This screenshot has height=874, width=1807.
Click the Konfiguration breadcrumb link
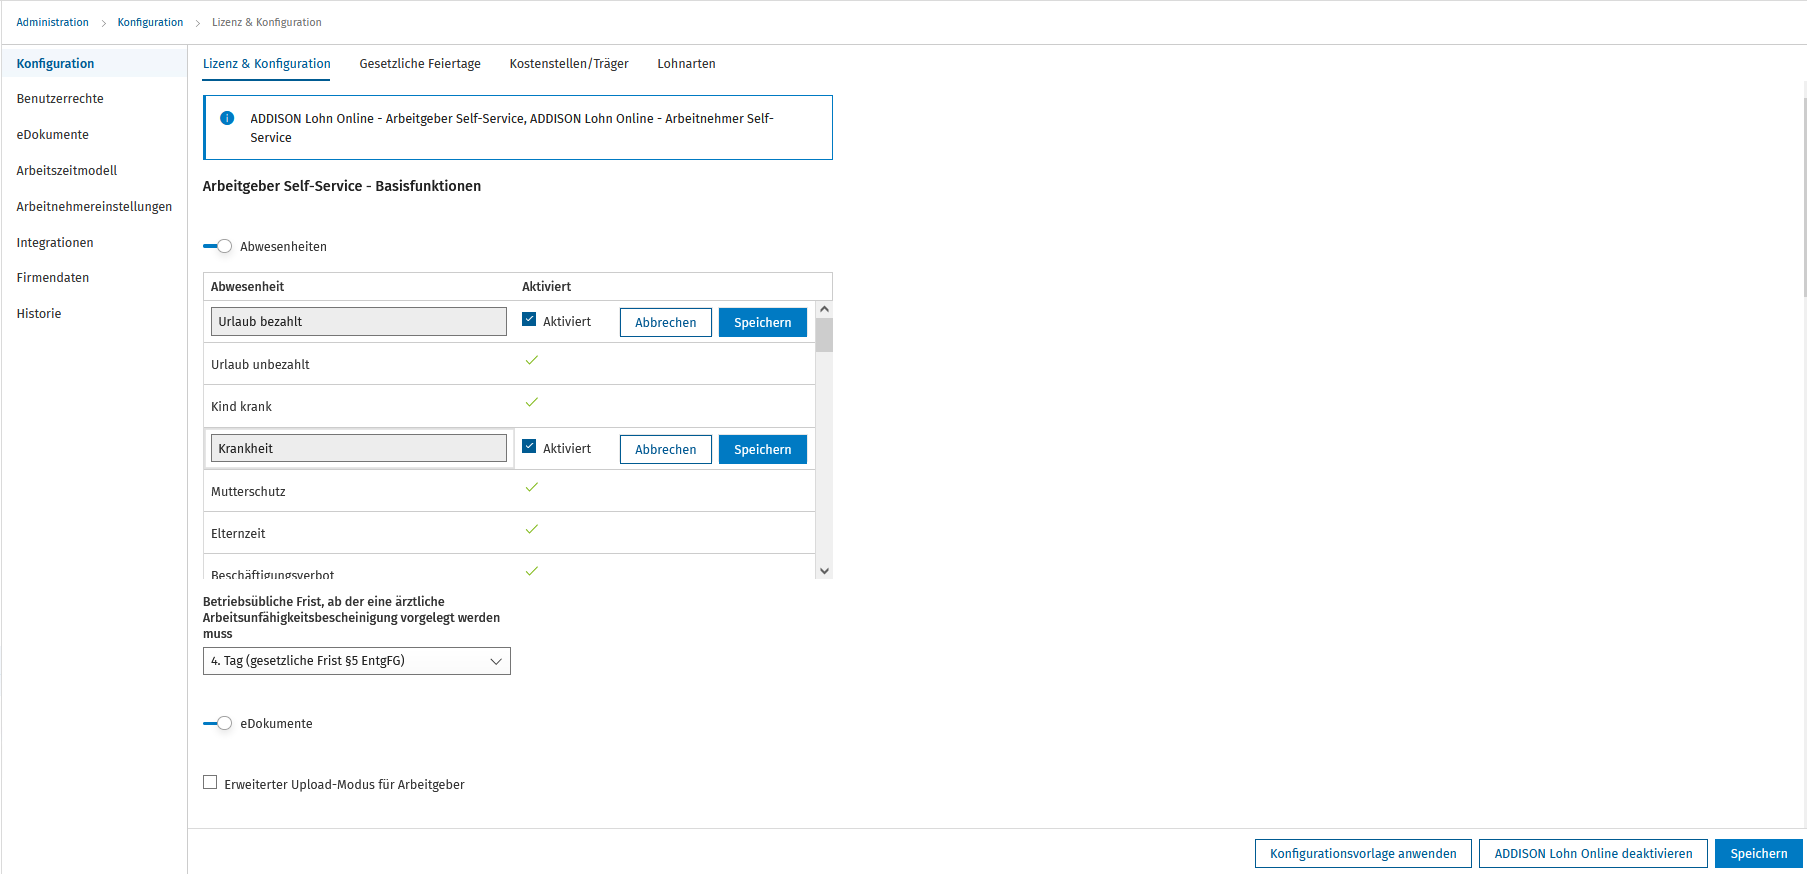(150, 22)
